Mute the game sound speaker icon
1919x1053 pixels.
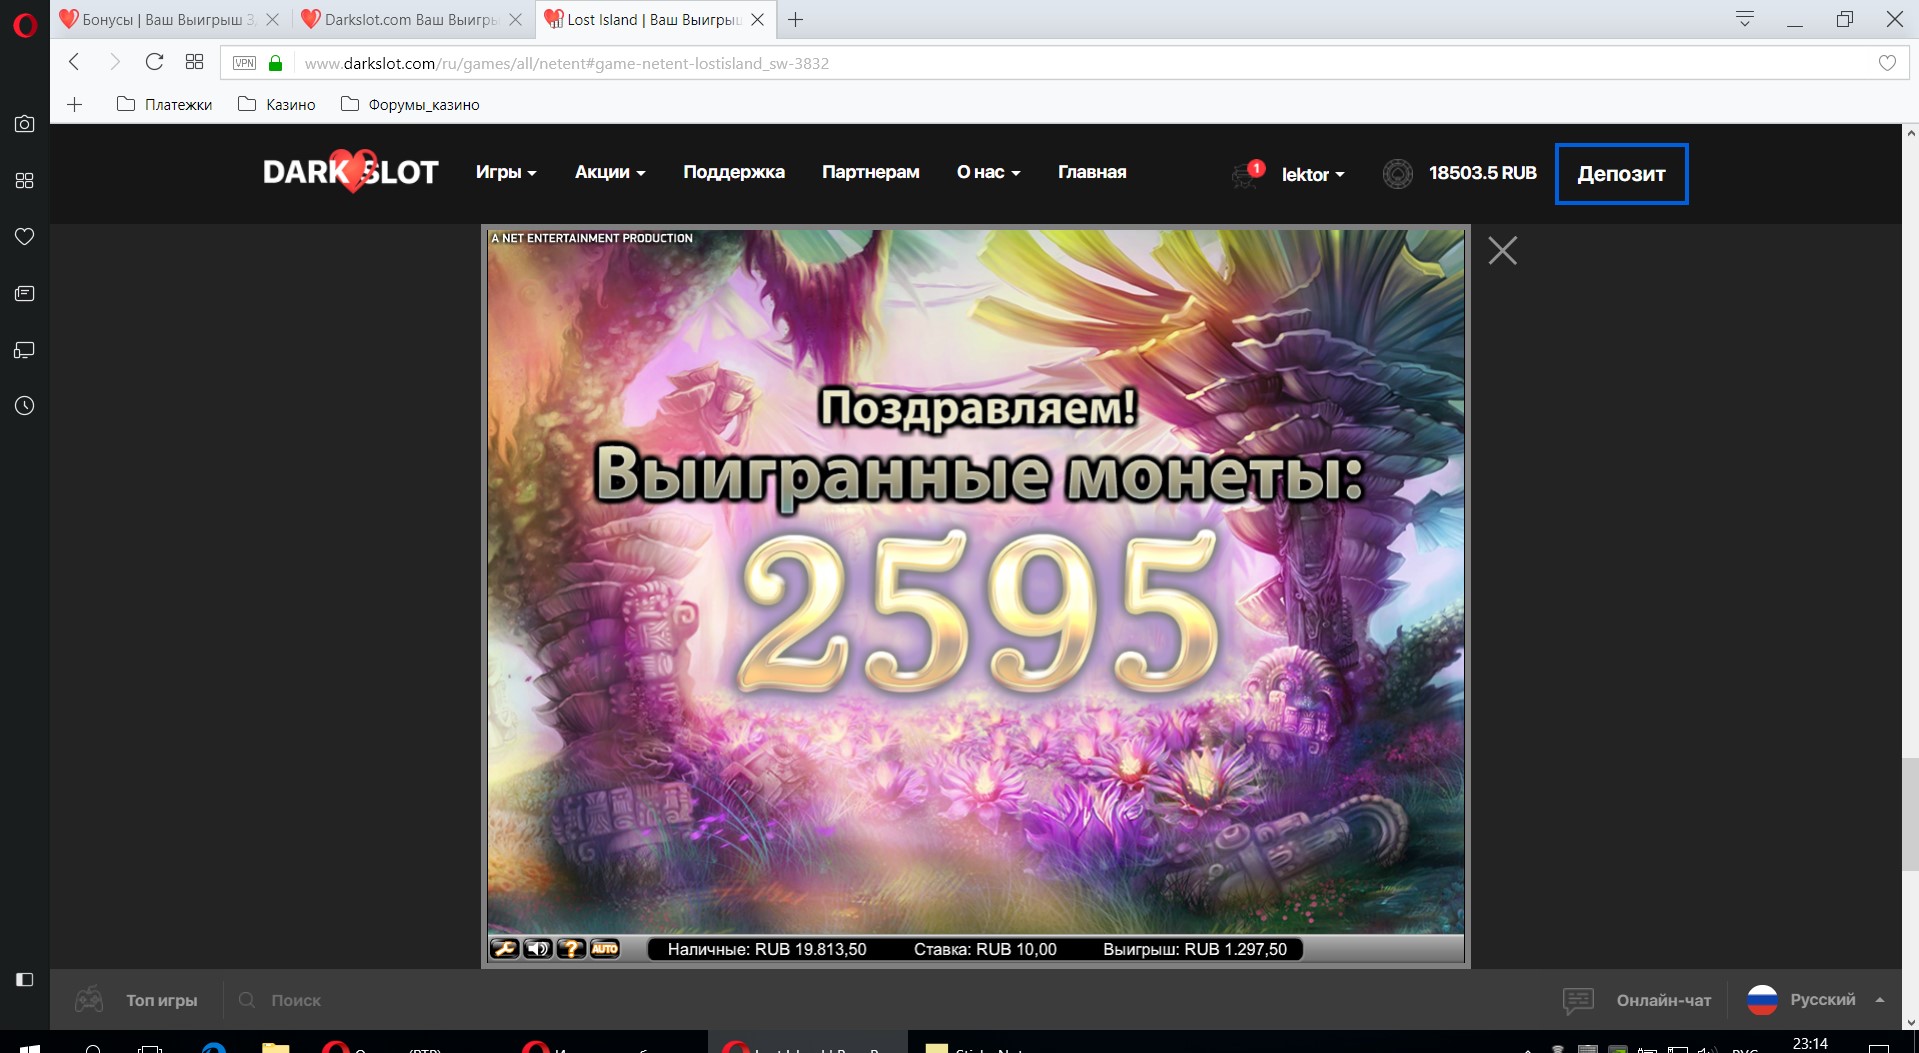pyautogui.click(x=538, y=948)
